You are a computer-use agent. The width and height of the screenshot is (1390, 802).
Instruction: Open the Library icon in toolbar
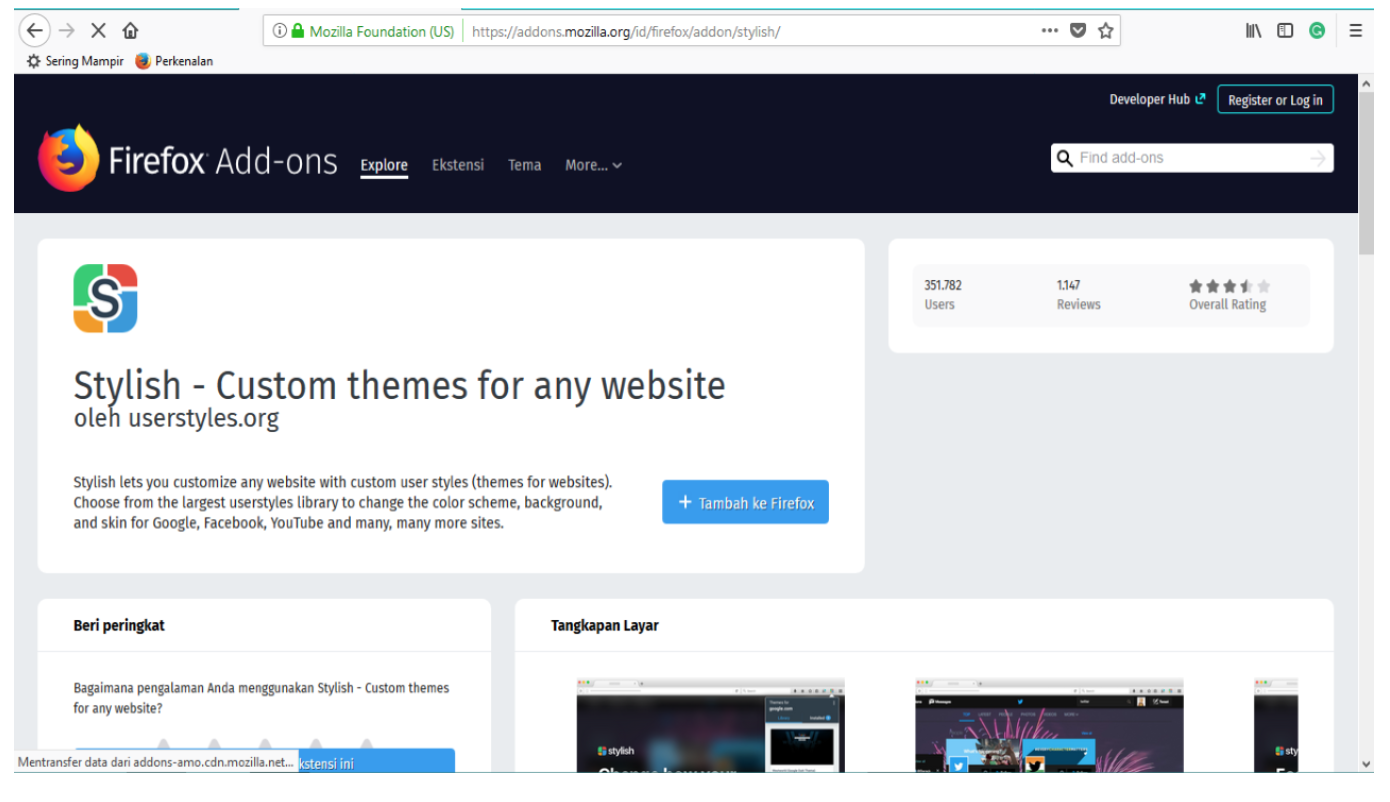[1253, 31]
